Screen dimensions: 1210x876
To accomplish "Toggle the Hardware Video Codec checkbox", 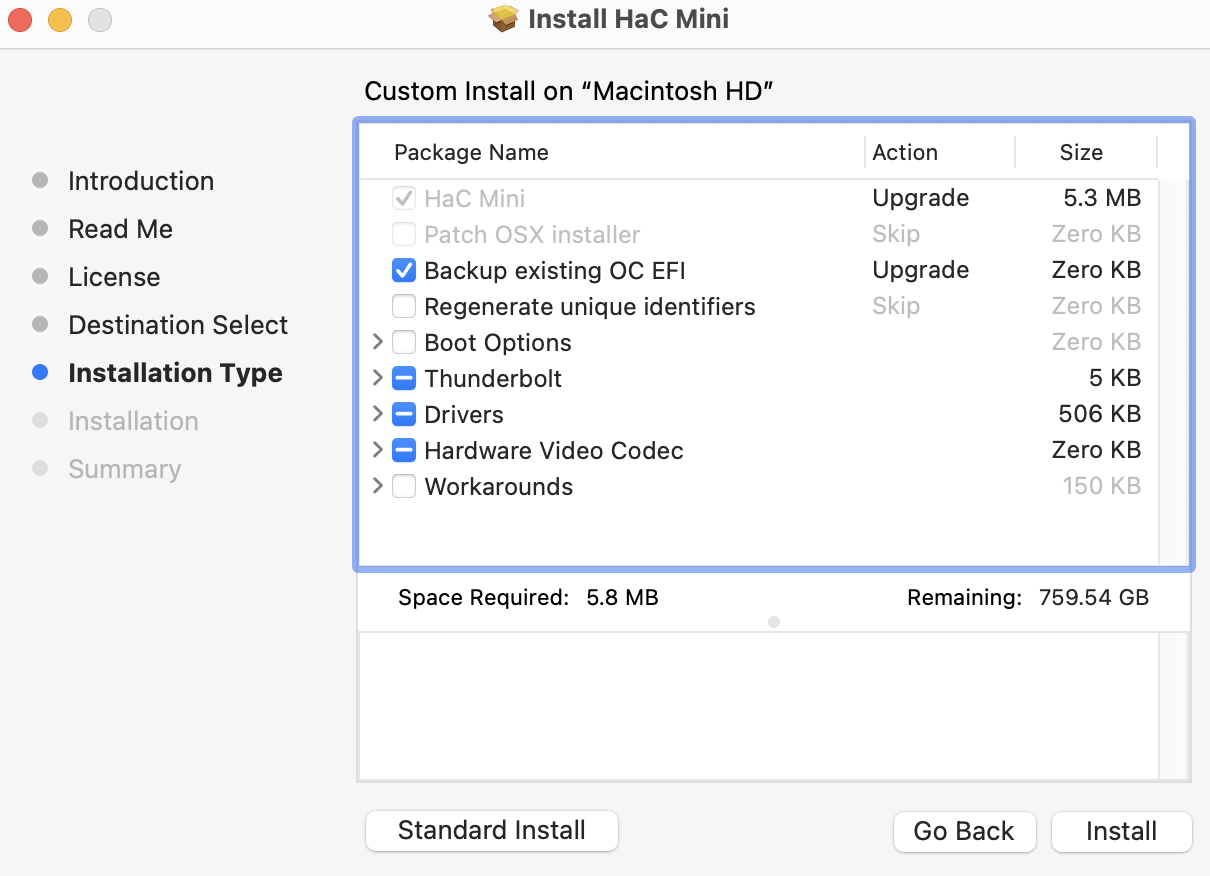I will [404, 451].
